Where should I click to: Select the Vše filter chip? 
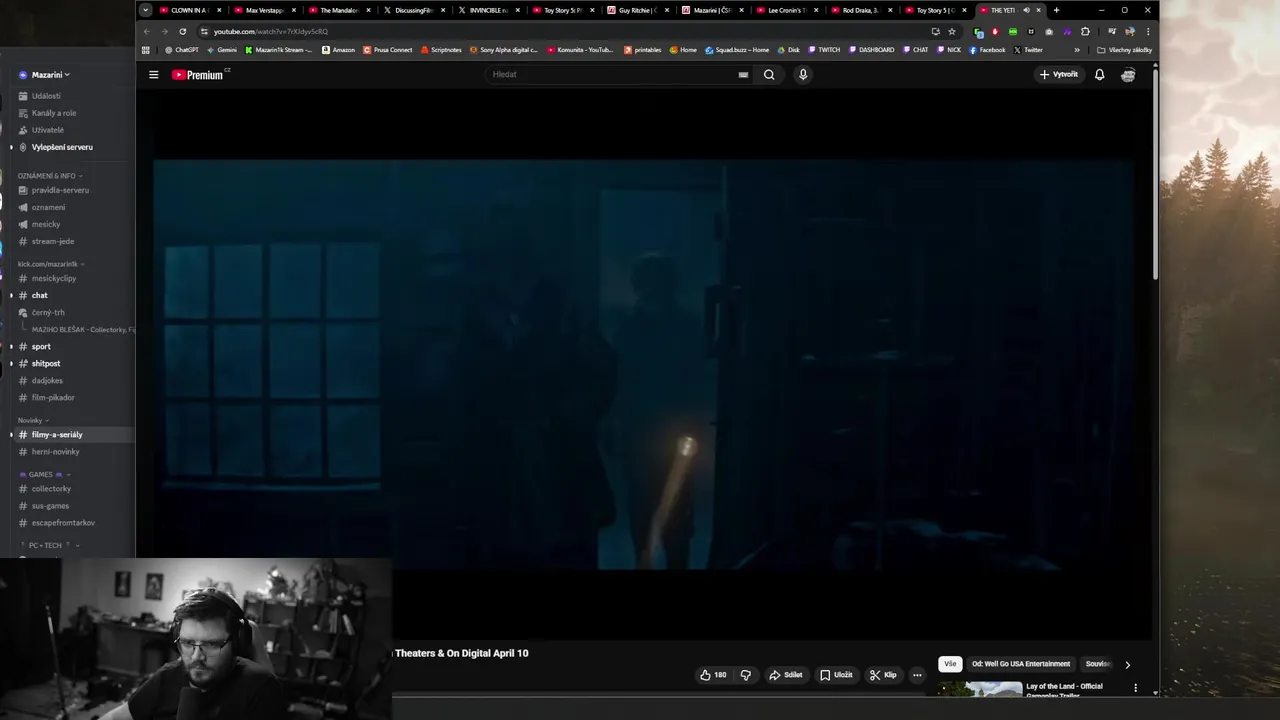coord(950,664)
